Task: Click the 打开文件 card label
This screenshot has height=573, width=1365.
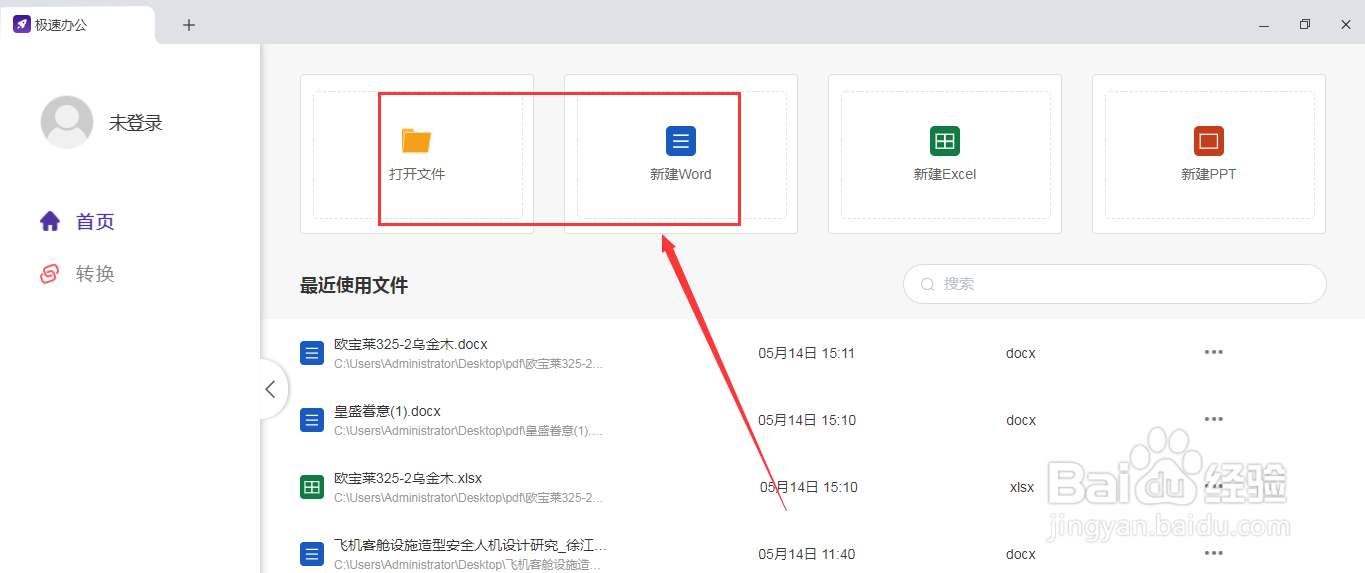Action: (417, 174)
